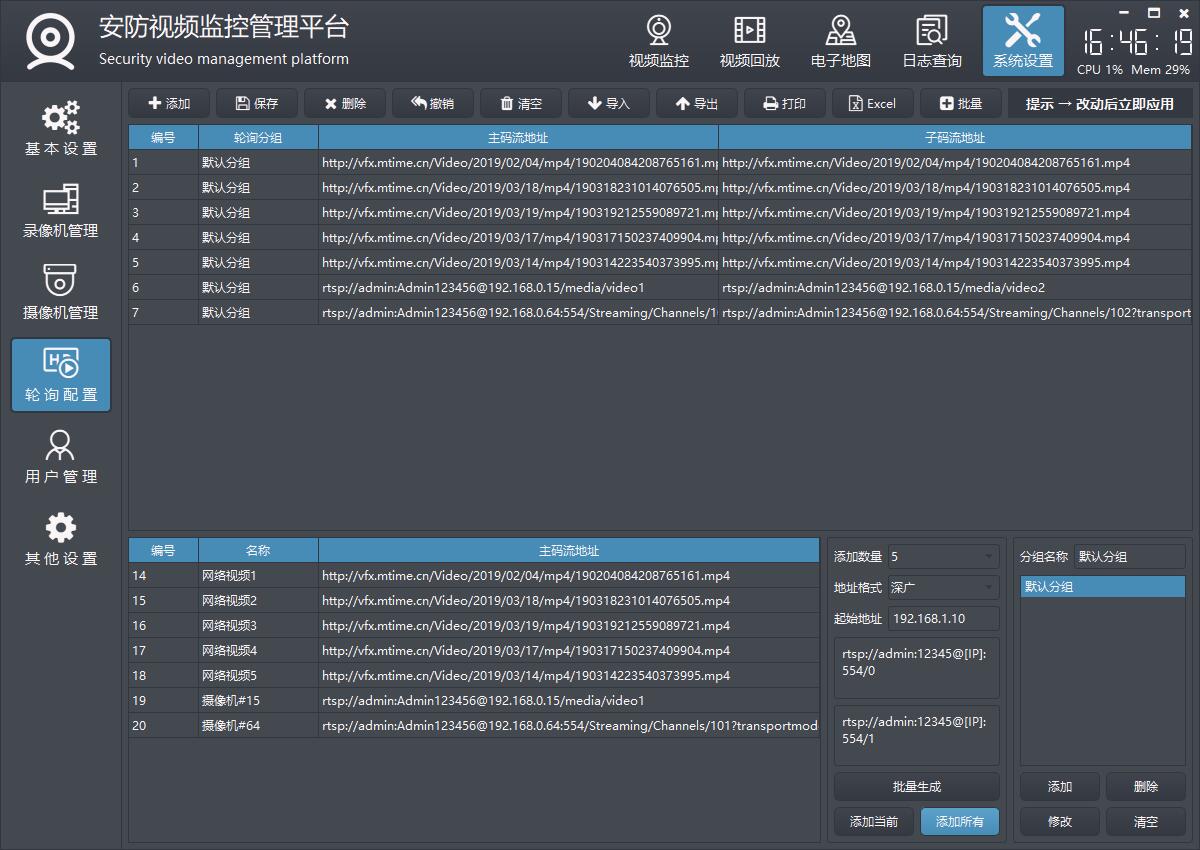Open 摄像机管理 camera management

click(61, 293)
